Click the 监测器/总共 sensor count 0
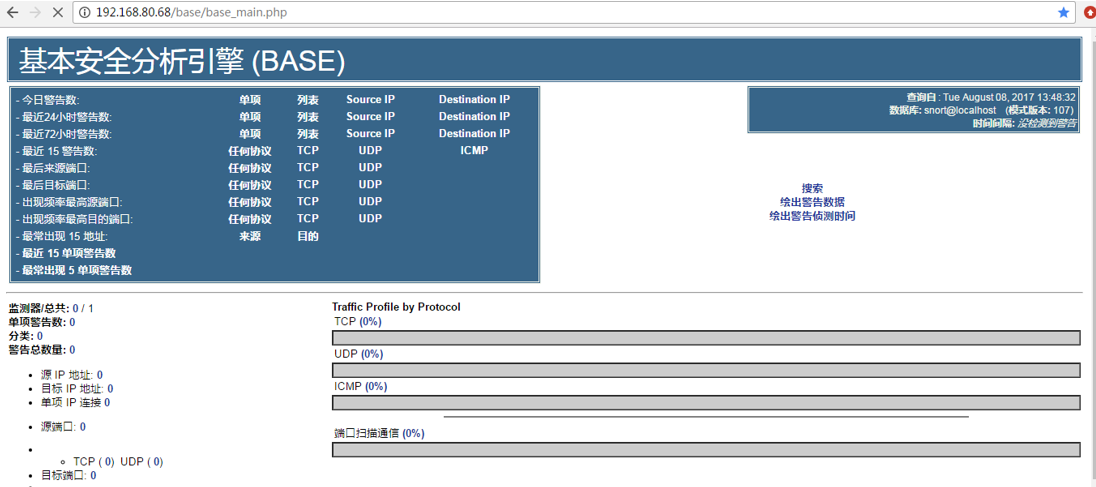 click(75, 308)
